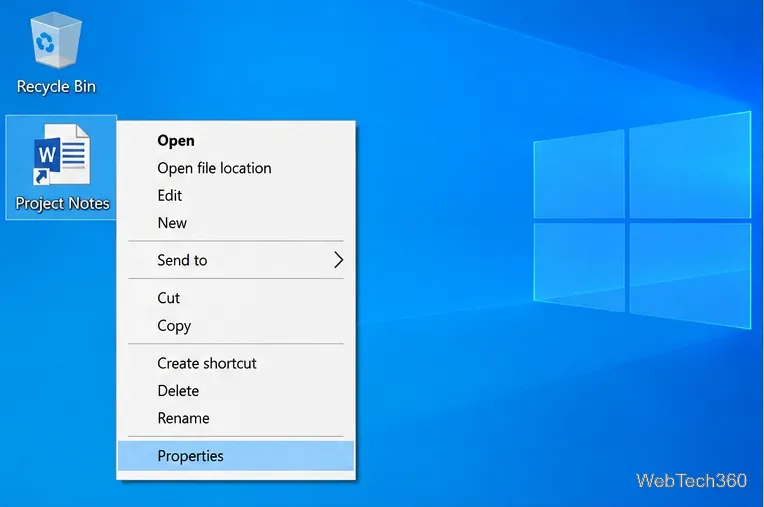Choose Delete from the context menu
764x507 pixels.
coord(236,391)
